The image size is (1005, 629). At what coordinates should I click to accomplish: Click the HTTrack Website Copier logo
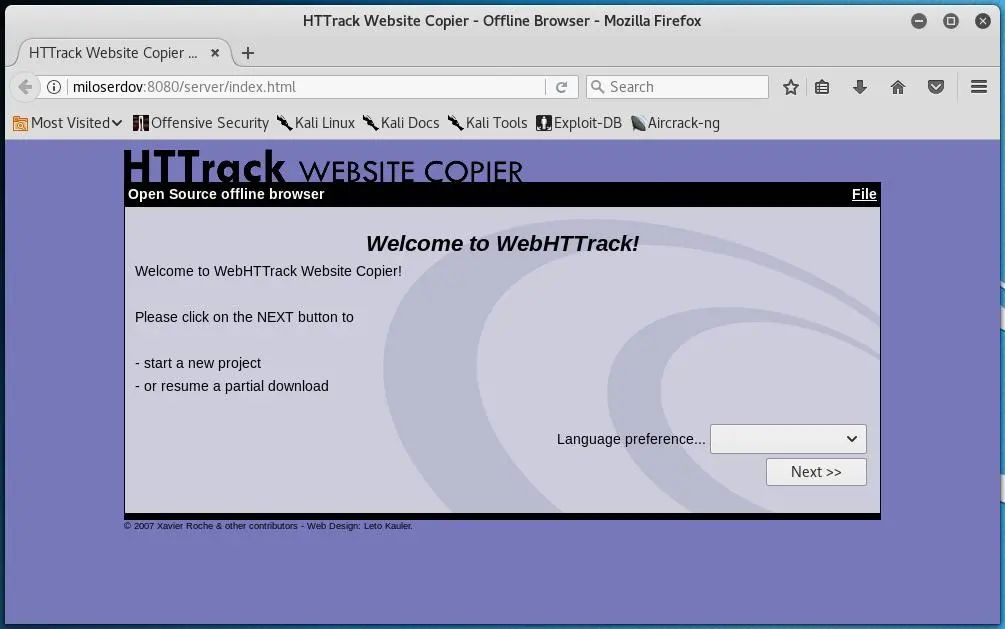(323, 167)
